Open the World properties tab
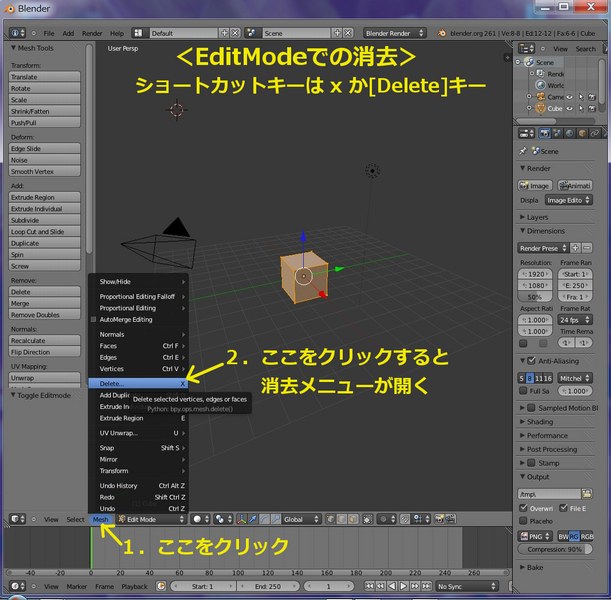This screenshot has height=600, width=611. [x=569, y=134]
